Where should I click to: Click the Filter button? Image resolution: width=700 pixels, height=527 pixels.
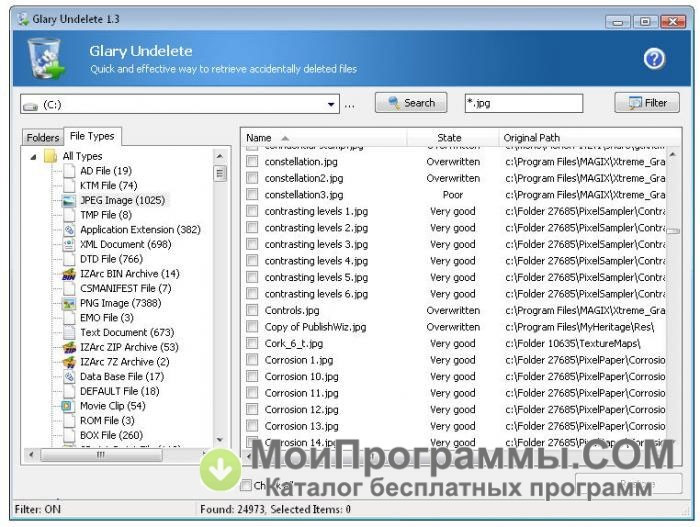coord(647,103)
